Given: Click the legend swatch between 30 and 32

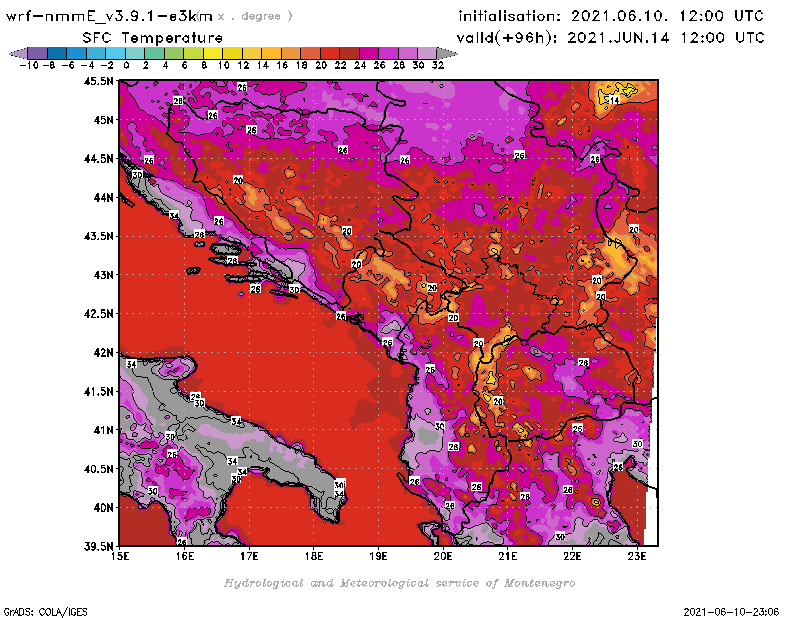Looking at the screenshot, I should pyautogui.click(x=427, y=53).
